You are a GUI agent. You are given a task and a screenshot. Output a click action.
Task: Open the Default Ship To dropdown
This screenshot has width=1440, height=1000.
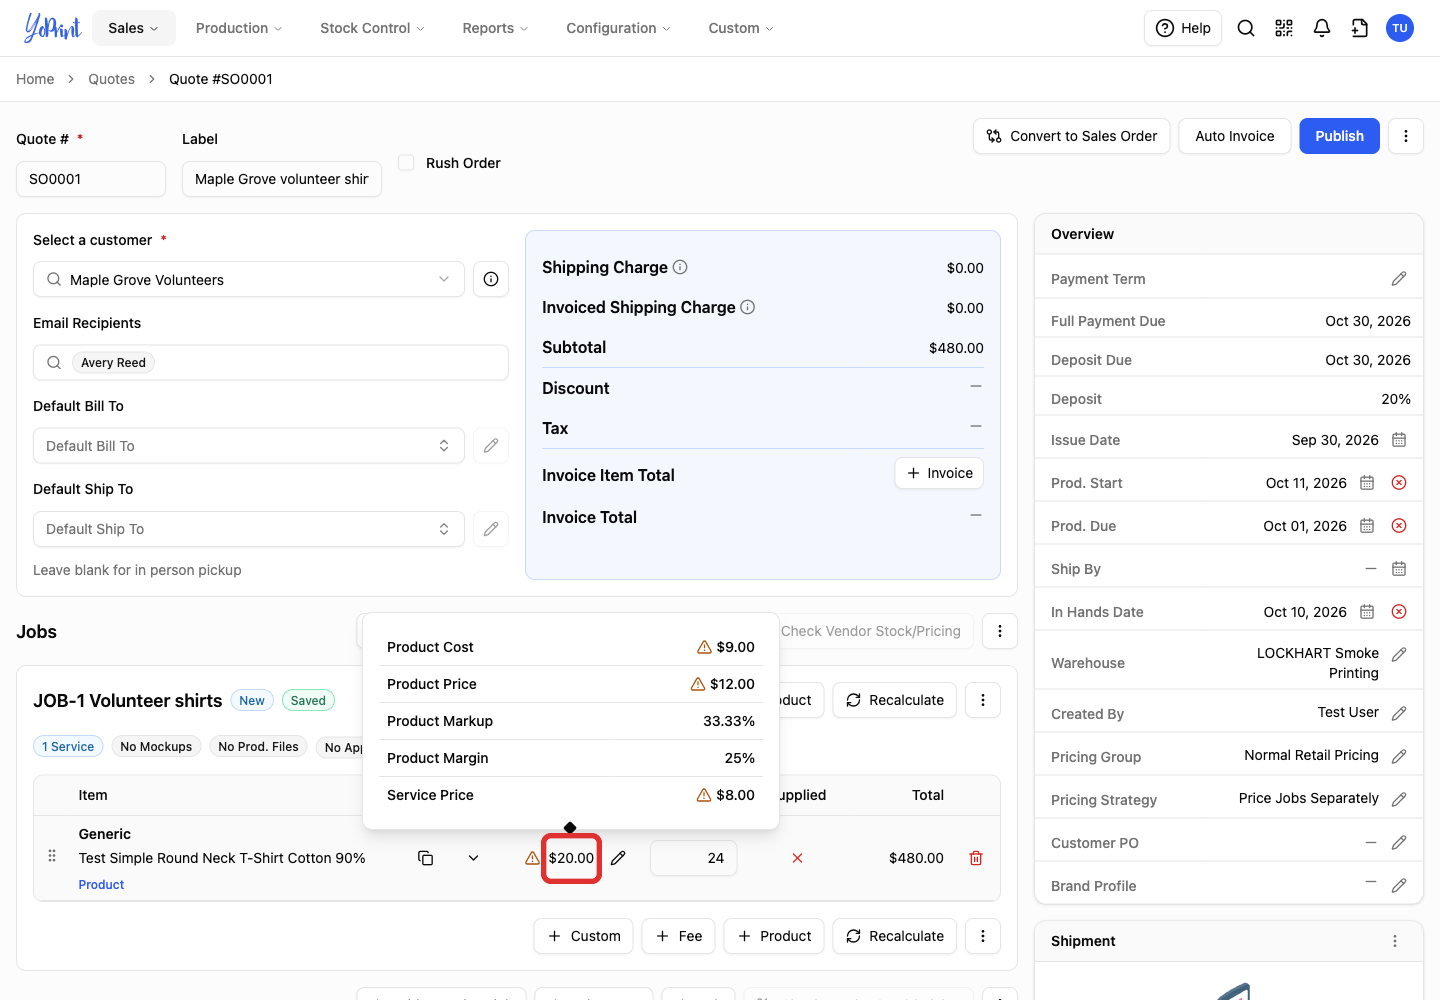click(249, 529)
